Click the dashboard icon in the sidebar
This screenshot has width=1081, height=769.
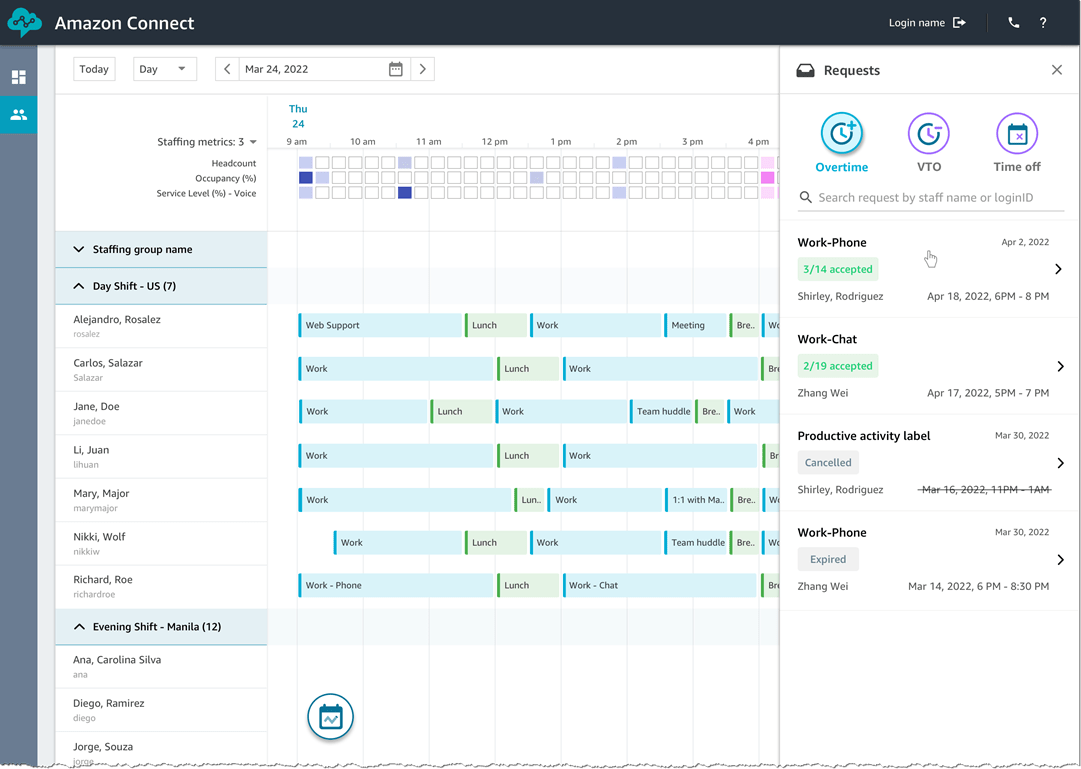(x=19, y=76)
